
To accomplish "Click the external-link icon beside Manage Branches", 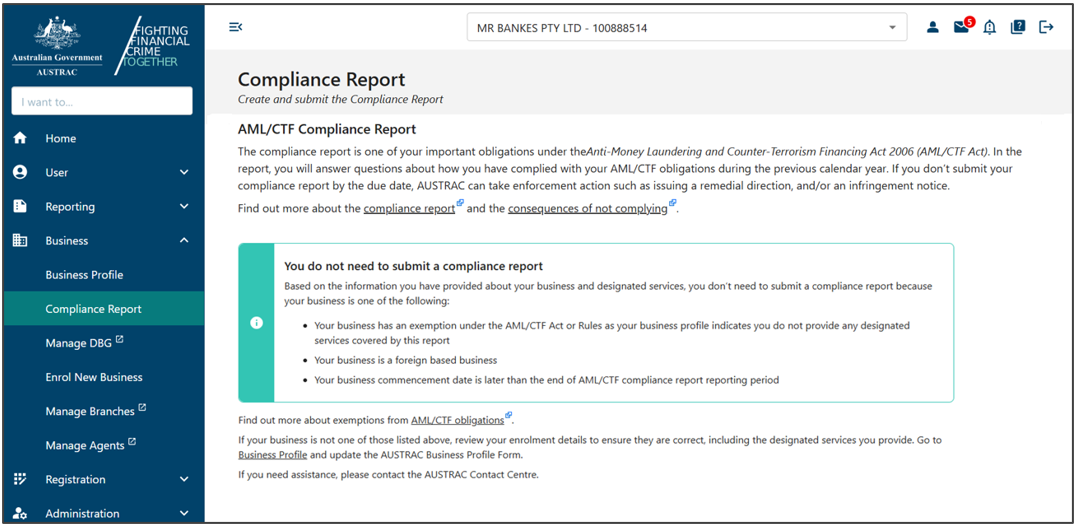I will tap(142, 408).
